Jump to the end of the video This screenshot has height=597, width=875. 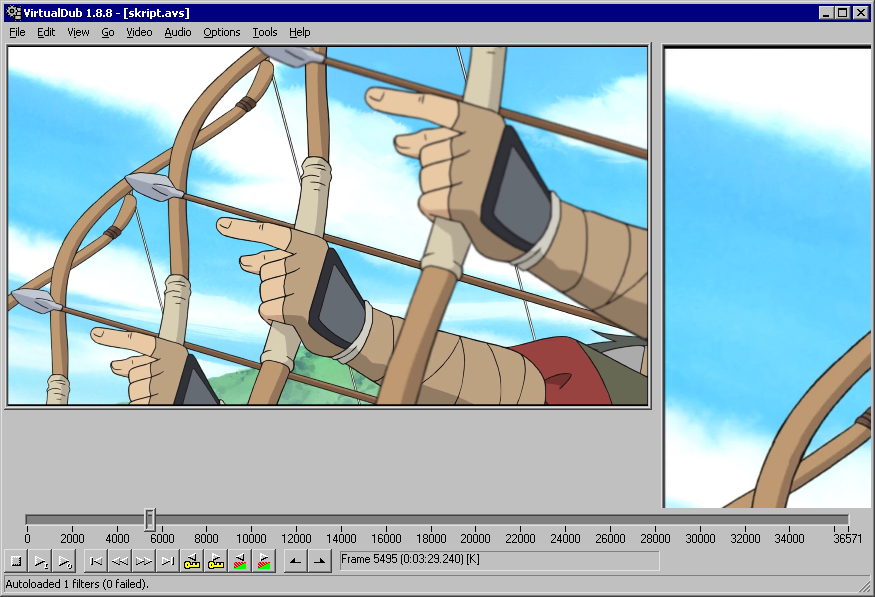coord(167,561)
